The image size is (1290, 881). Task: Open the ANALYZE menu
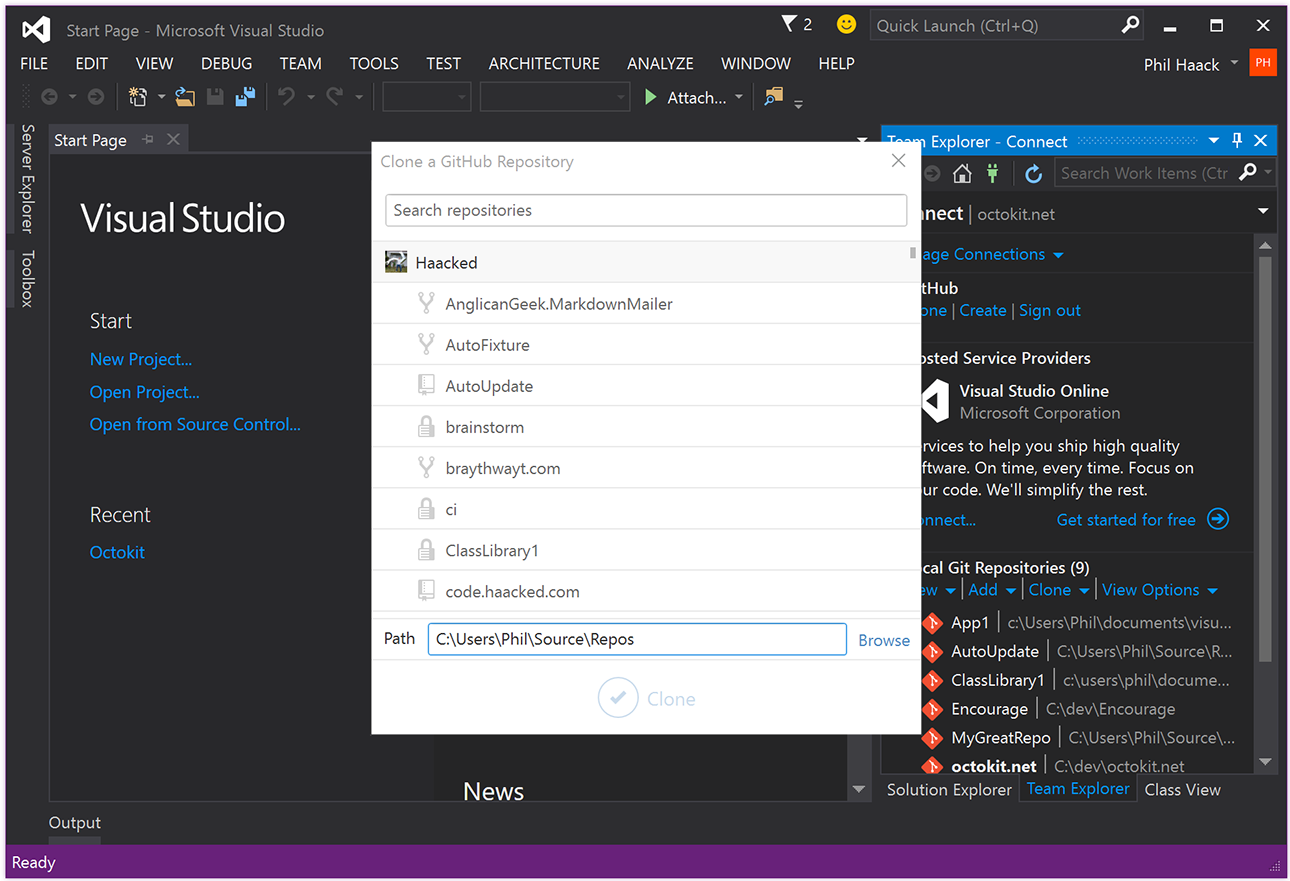pos(660,63)
